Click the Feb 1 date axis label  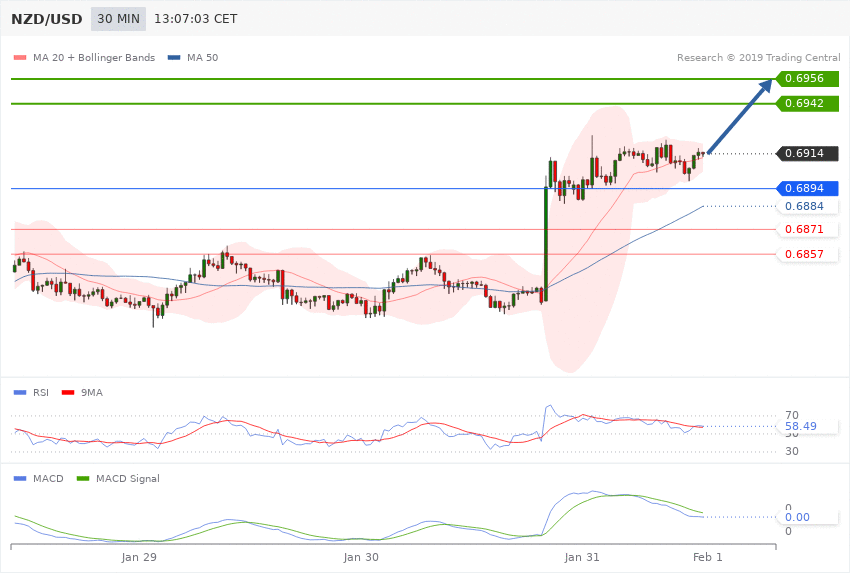click(x=707, y=557)
